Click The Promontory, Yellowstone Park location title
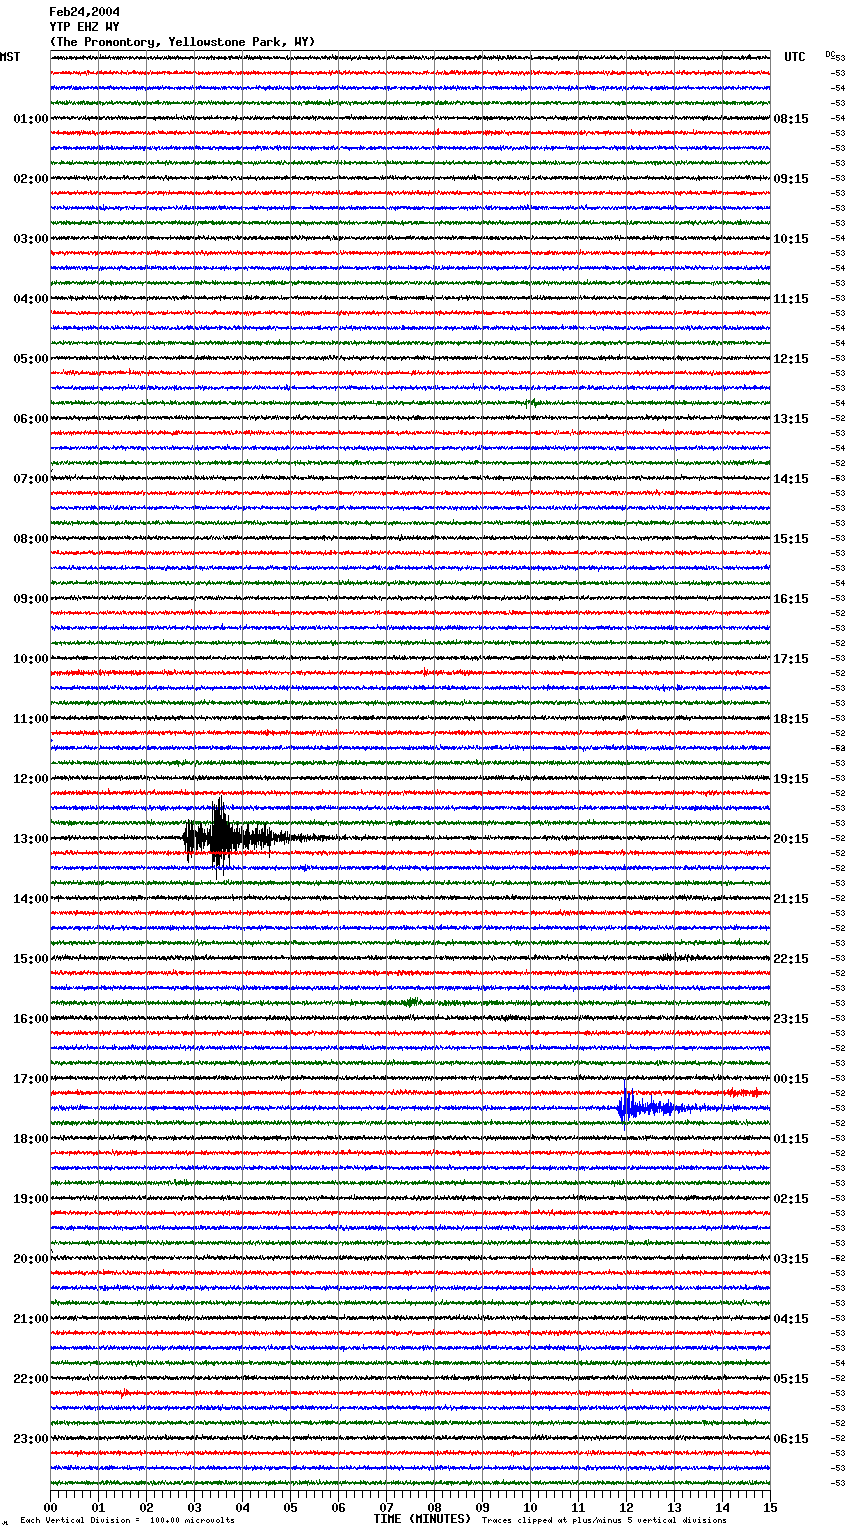The image size is (850, 1534). pos(182,42)
